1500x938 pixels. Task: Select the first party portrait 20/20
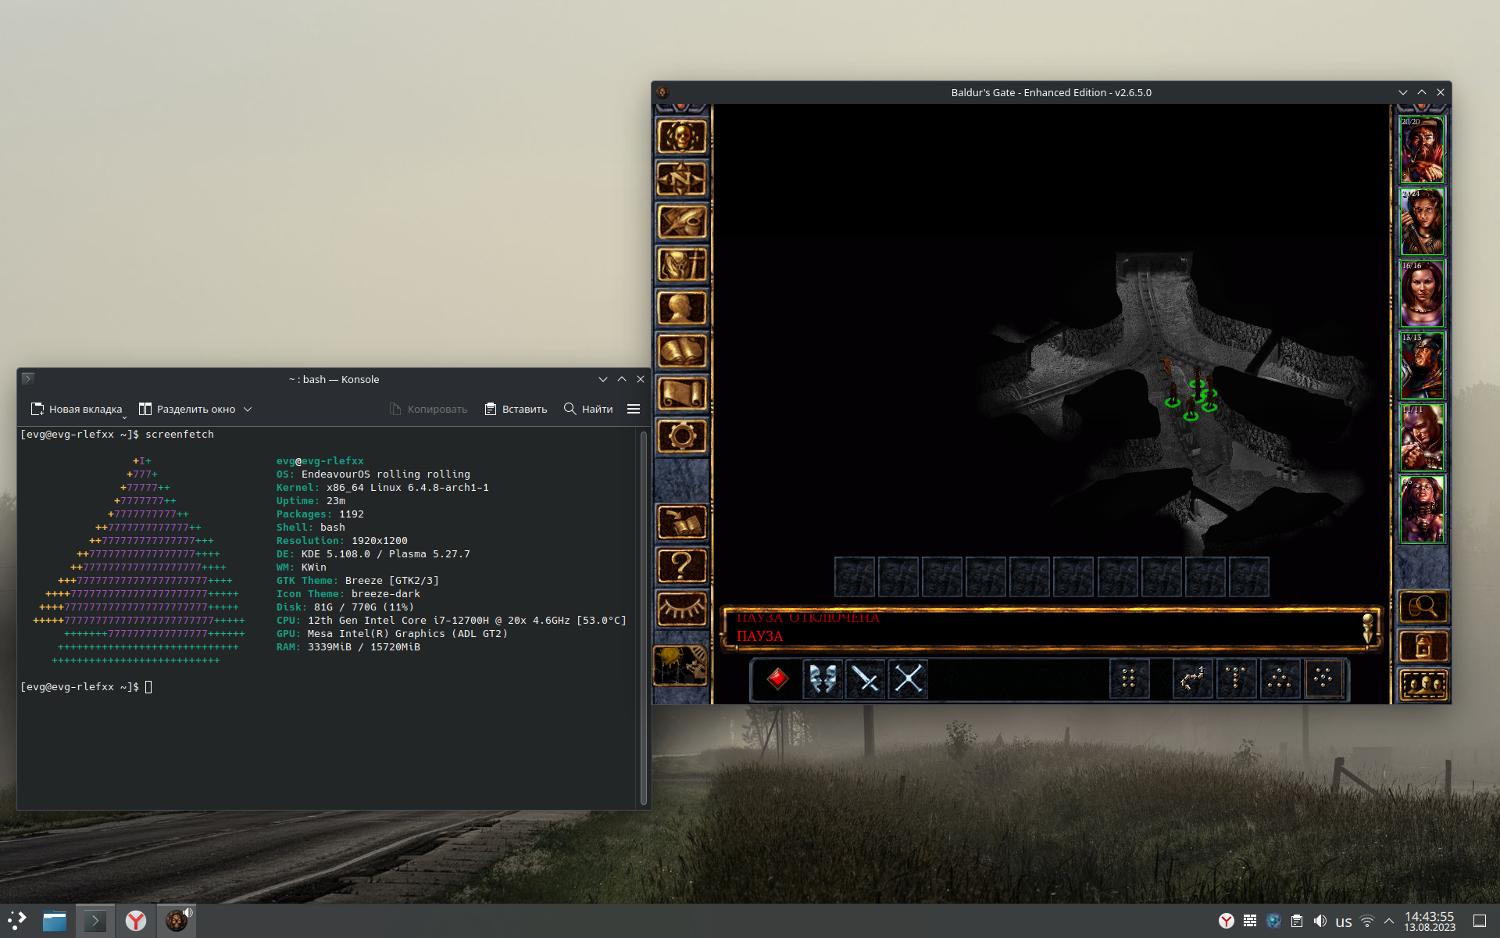[1422, 149]
